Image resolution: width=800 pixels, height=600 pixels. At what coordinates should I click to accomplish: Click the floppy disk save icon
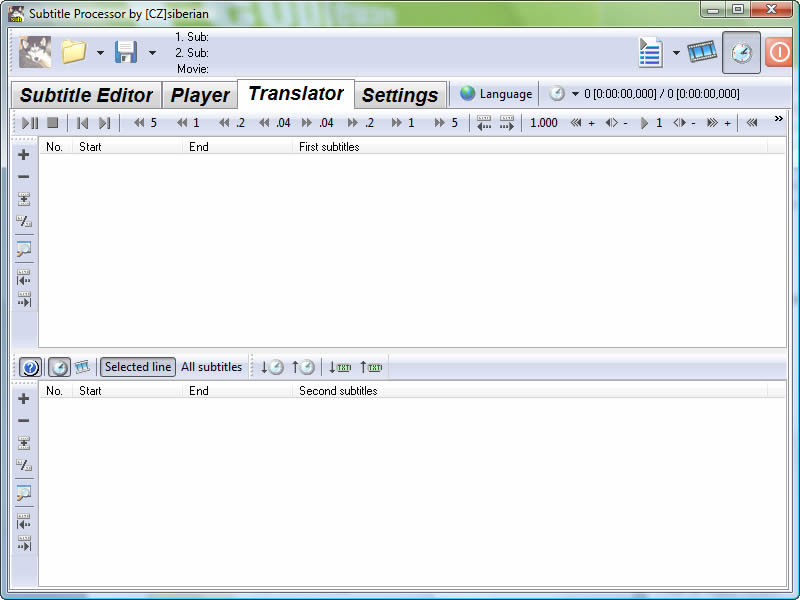126,52
